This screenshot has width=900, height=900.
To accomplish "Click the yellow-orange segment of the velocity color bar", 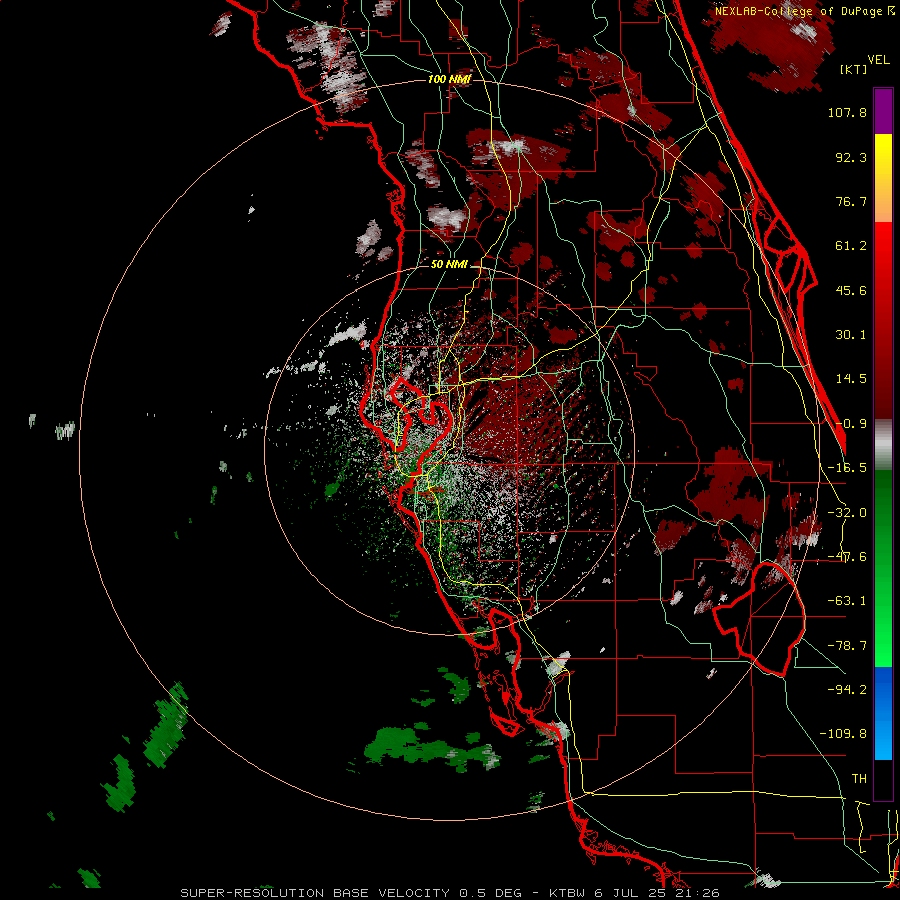I will (883, 178).
